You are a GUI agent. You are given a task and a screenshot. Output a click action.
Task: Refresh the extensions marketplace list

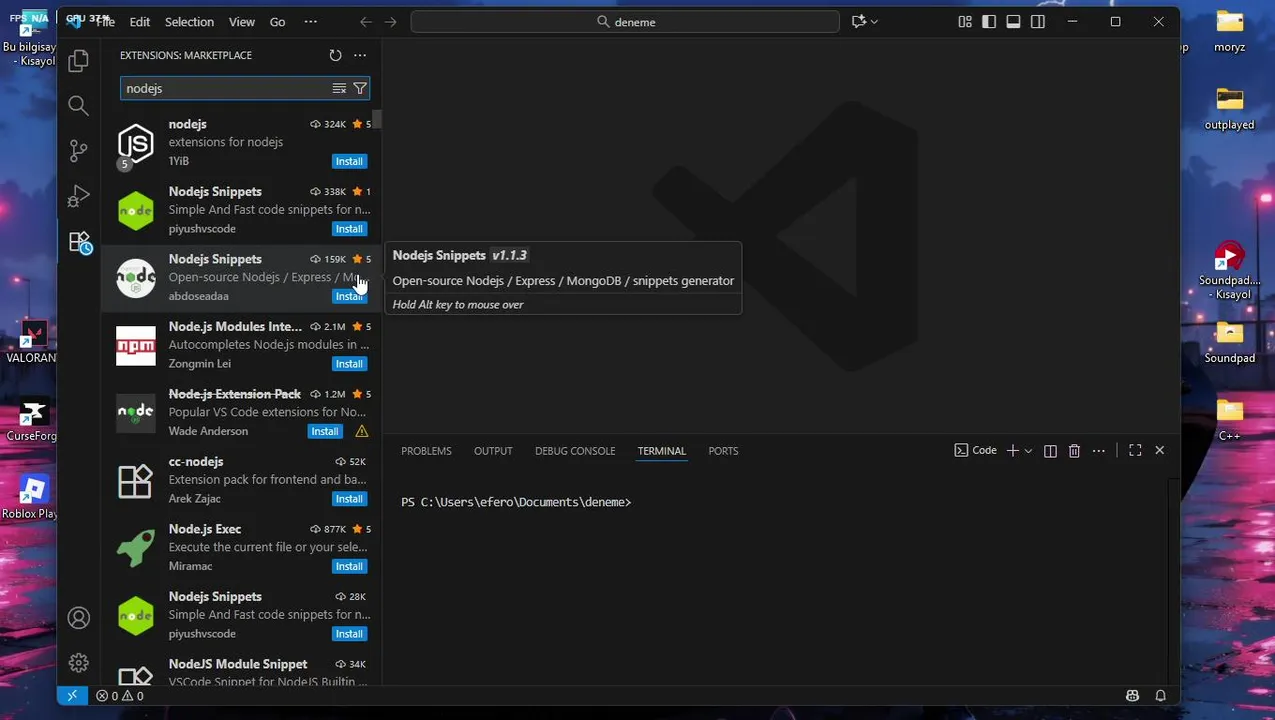[335, 55]
